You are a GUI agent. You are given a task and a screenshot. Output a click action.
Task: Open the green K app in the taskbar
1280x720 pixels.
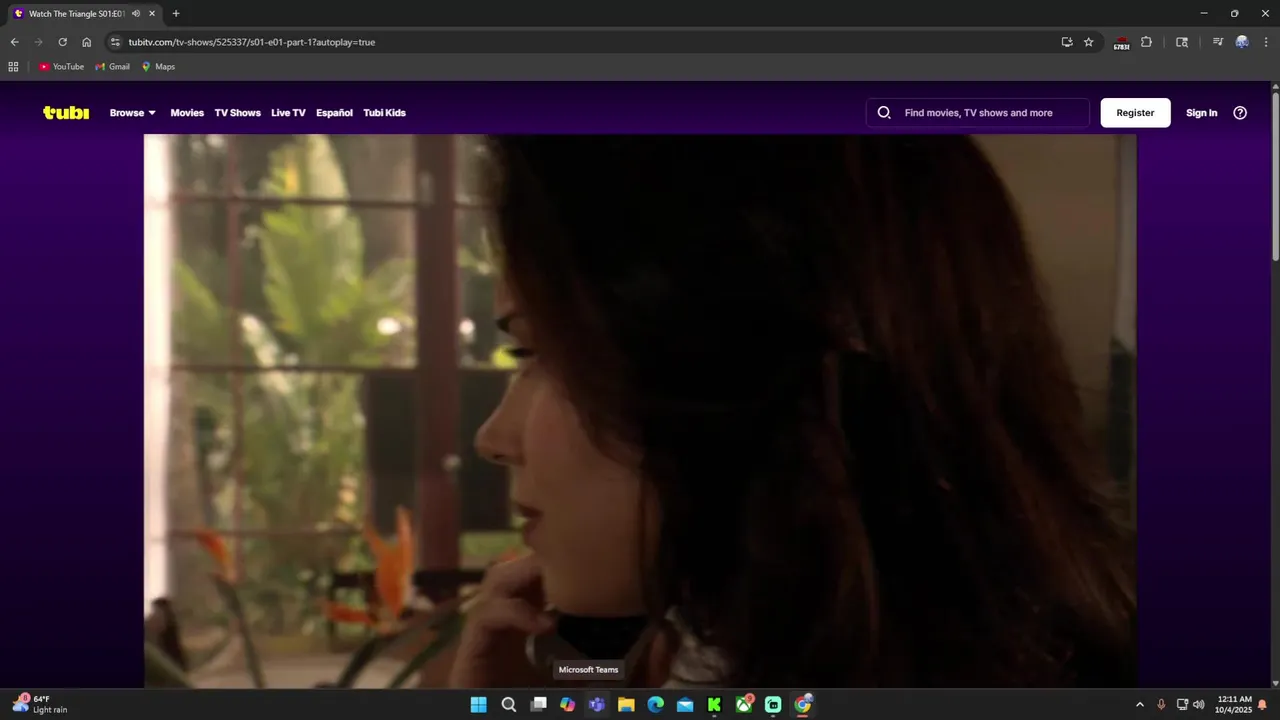point(715,705)
